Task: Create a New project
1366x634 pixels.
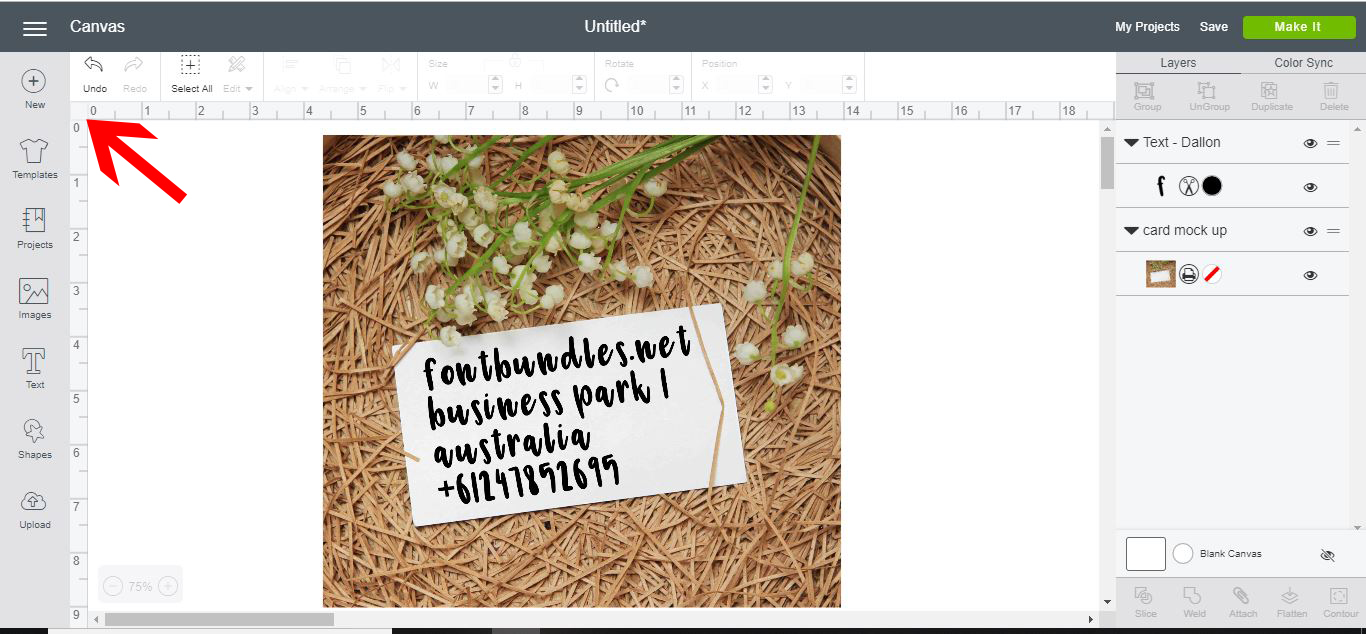Action: coord(34,89)
